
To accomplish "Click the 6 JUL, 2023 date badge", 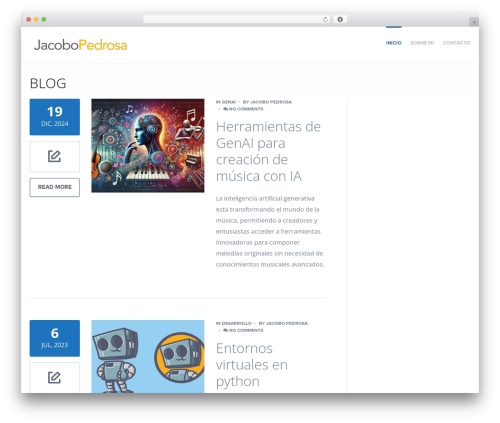I will point(55,338).
